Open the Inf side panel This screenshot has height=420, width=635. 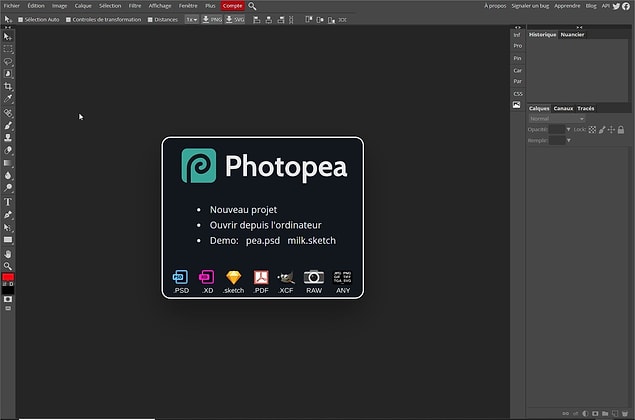(517, 35)
